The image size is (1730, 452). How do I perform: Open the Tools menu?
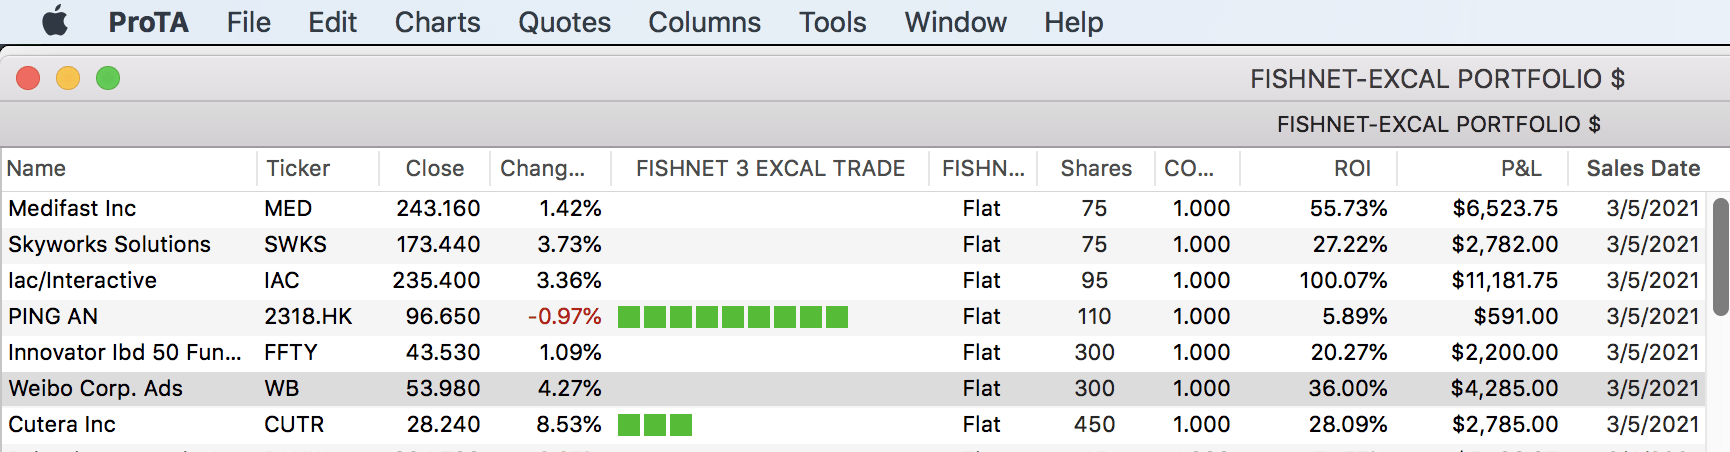coord(832,22)
